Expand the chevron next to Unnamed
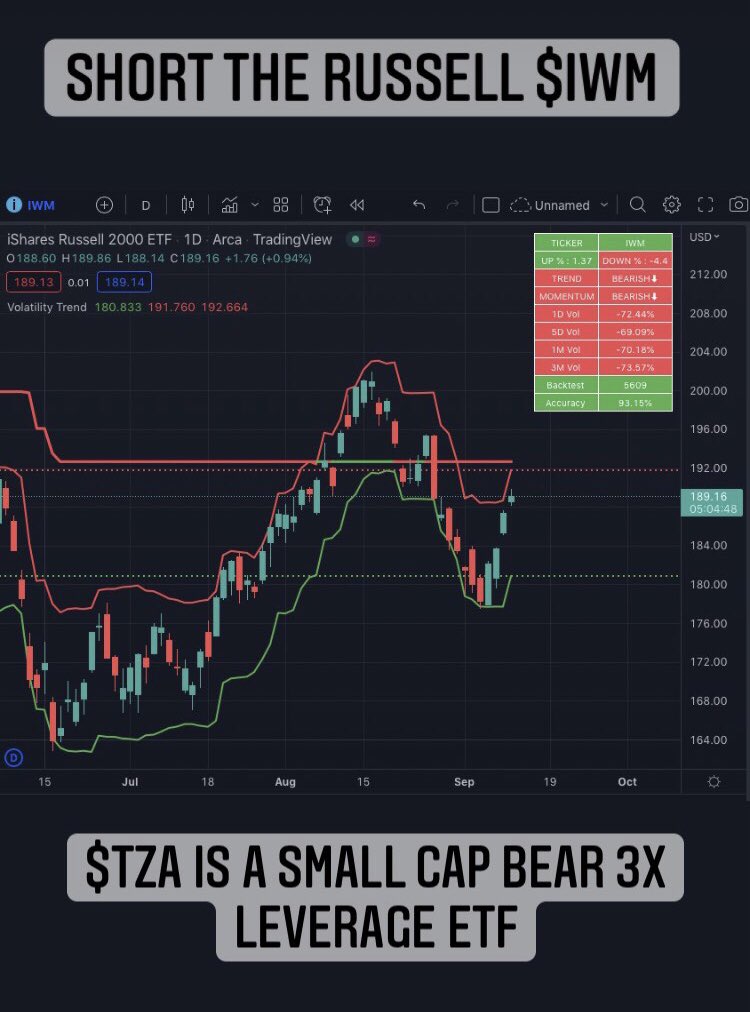Viewport: 750px width, 1012px height. click(604, 205)
